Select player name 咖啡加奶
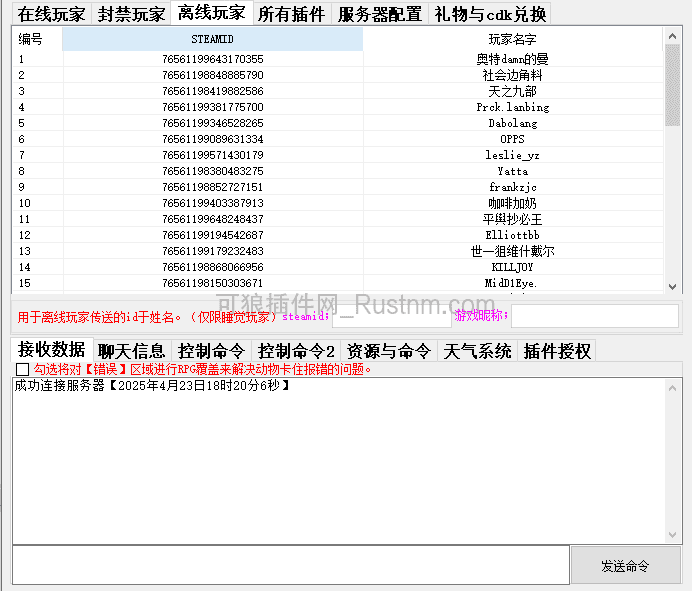 512,203
